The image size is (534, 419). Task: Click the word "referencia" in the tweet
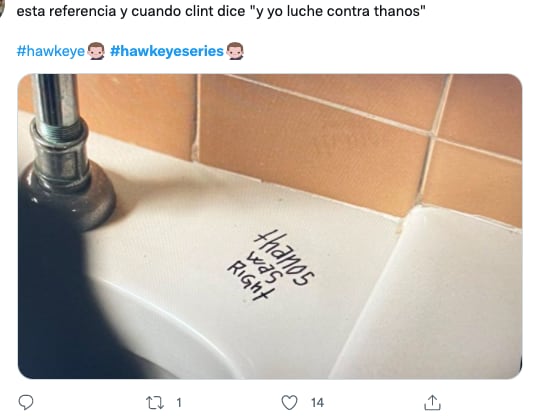(82, 11)
